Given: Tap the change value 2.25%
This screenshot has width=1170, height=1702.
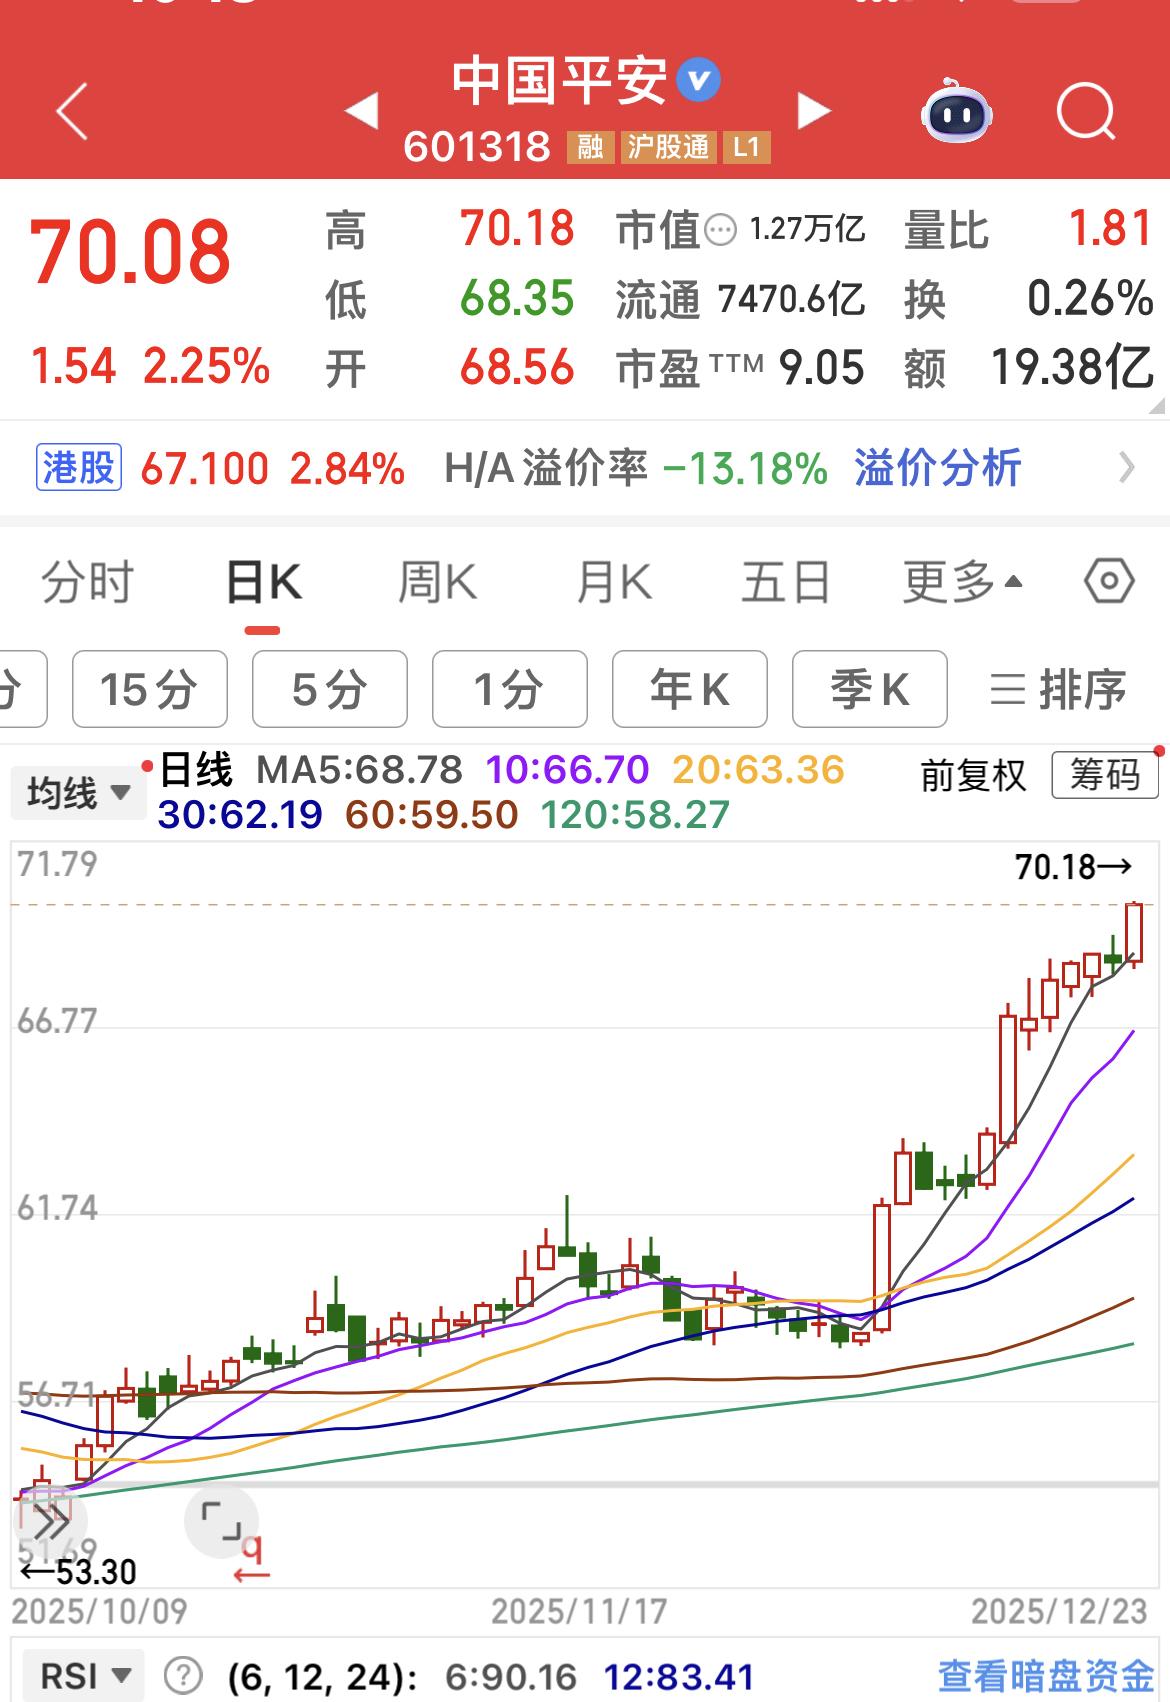Looking at the screenshot, I should point(206,366).
